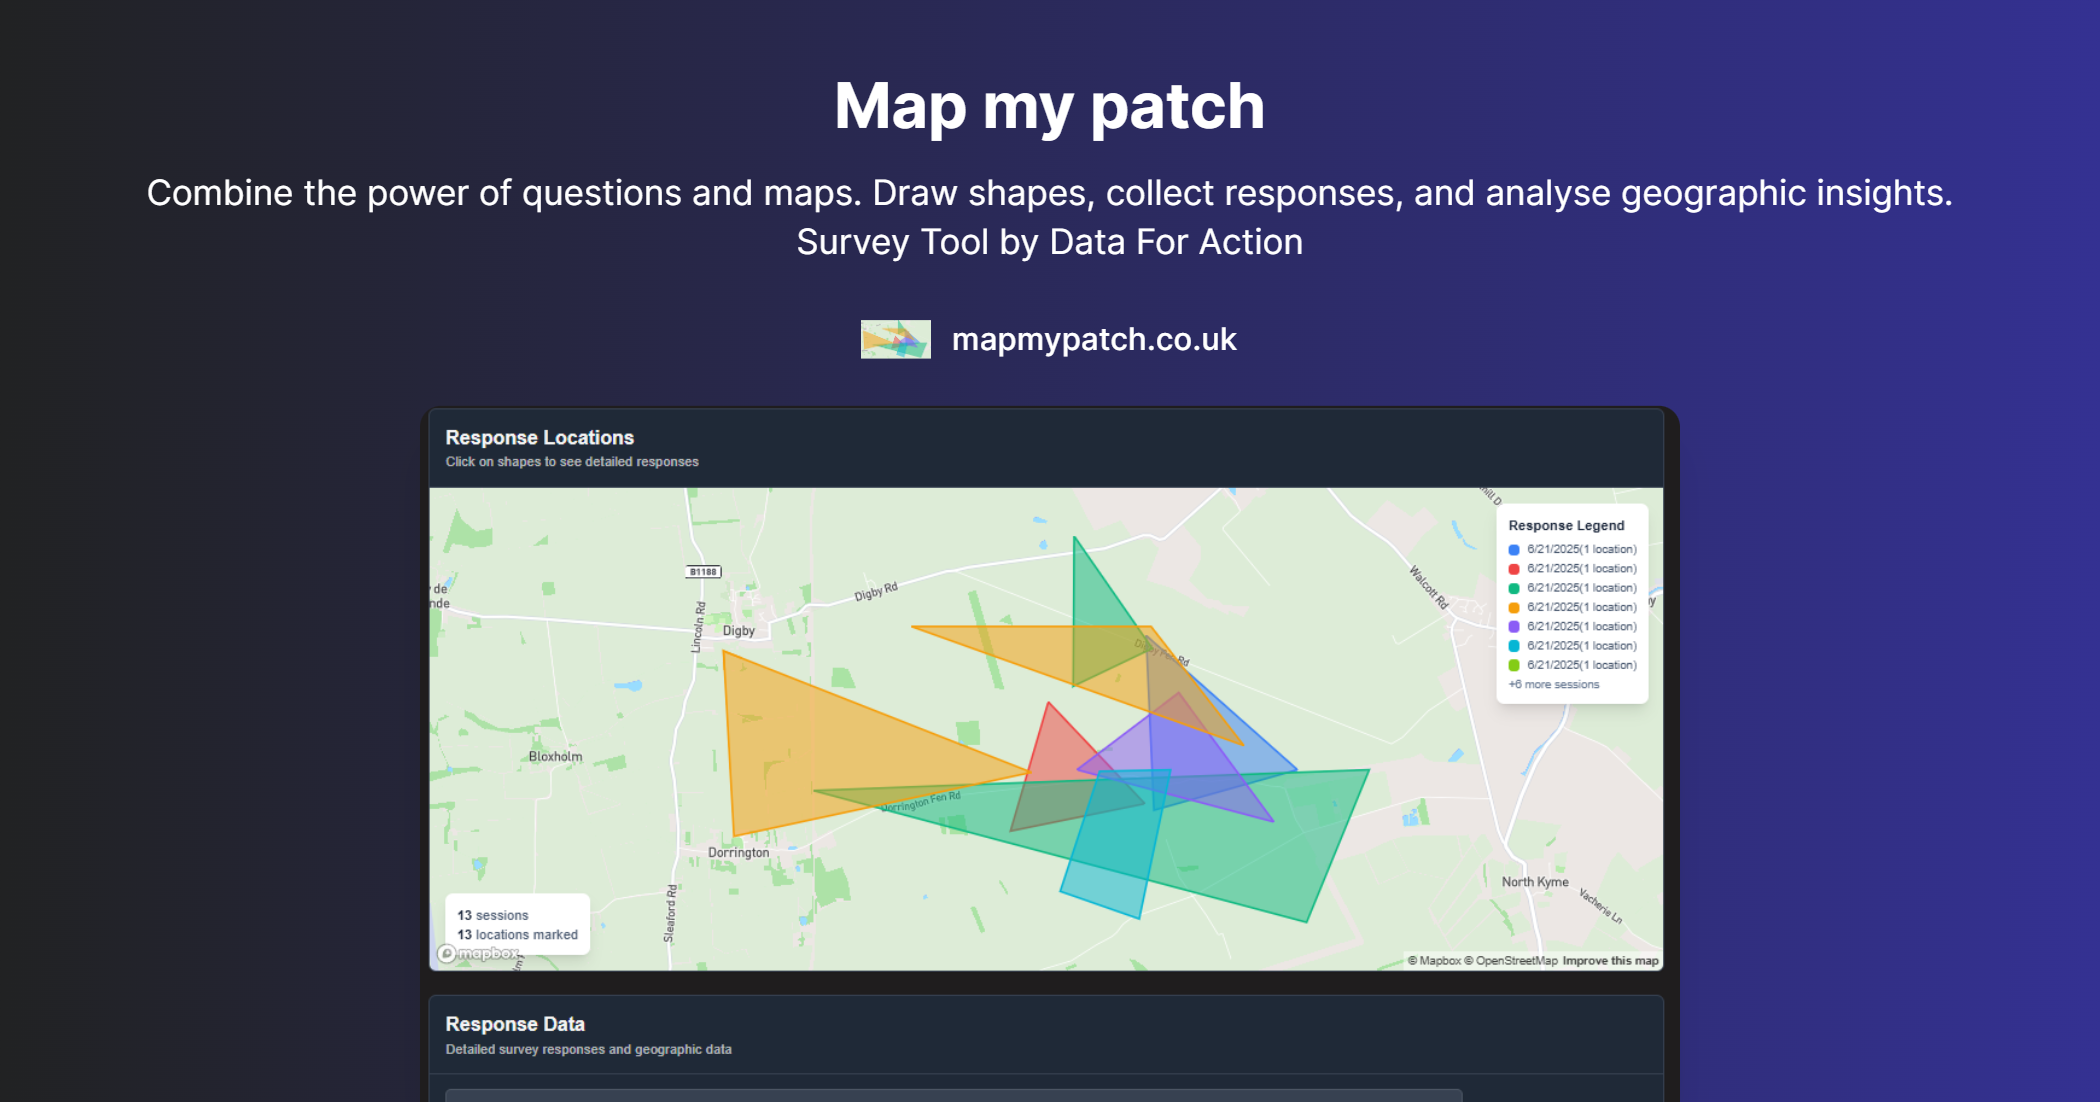
Task: Click the Sleaford Rd road label
Action: click(670, 914)
